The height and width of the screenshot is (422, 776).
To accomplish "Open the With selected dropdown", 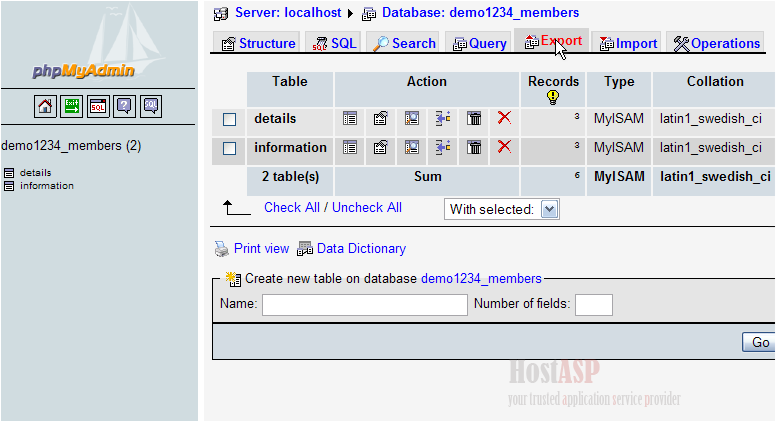I will click(x=502, y=209).
